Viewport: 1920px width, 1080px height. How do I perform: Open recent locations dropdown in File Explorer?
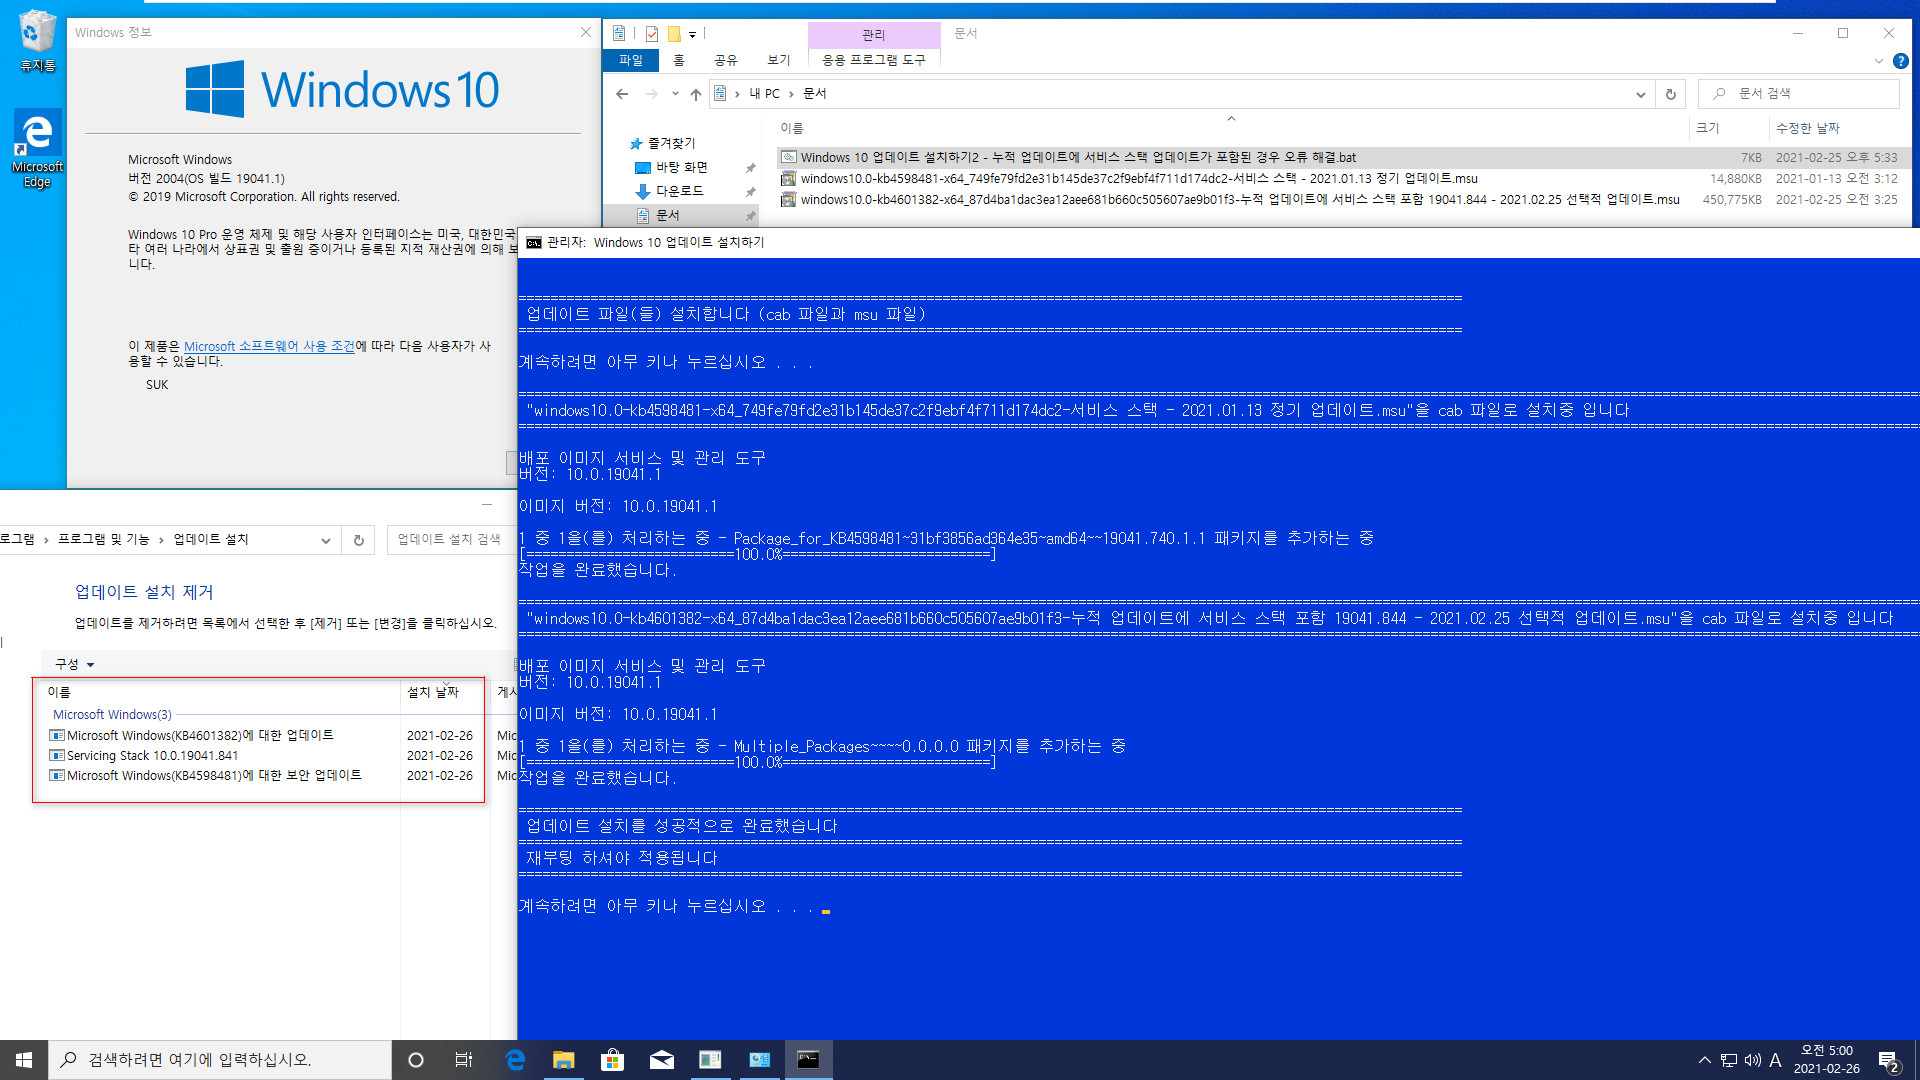pos(675,94)
